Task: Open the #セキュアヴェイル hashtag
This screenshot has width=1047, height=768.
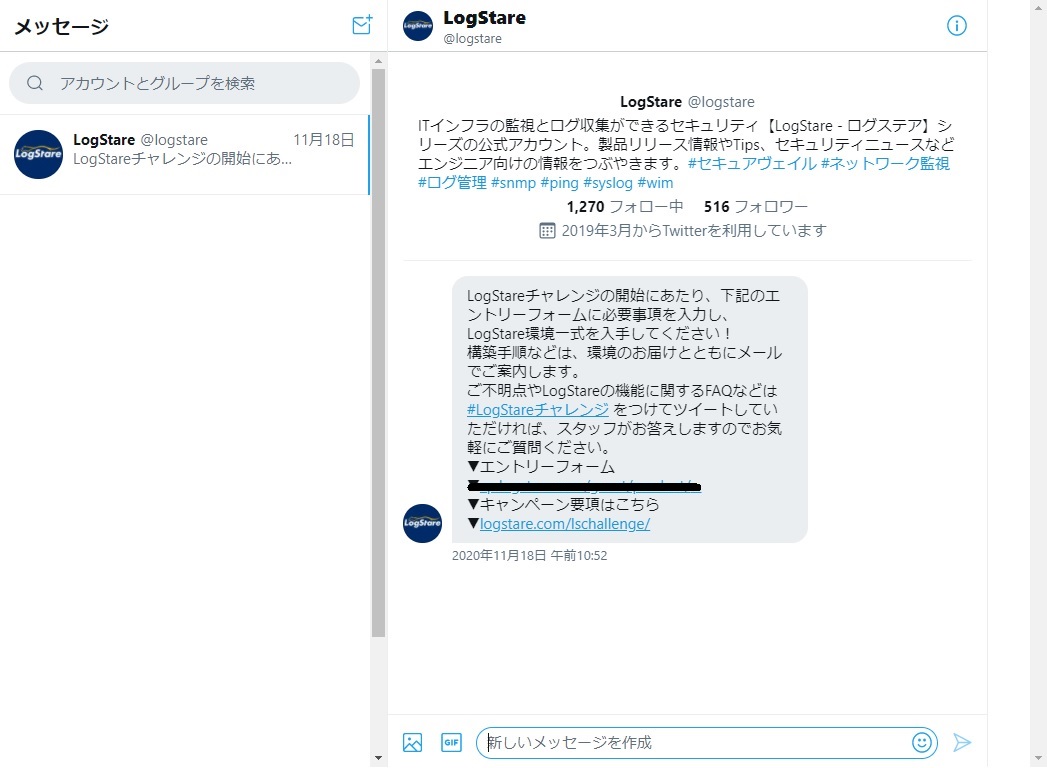Action: coord(752,164)
